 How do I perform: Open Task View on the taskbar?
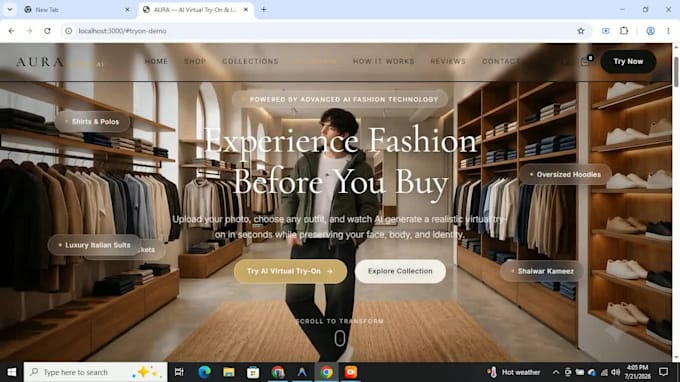pyautogui.click(x=179, y=372)
